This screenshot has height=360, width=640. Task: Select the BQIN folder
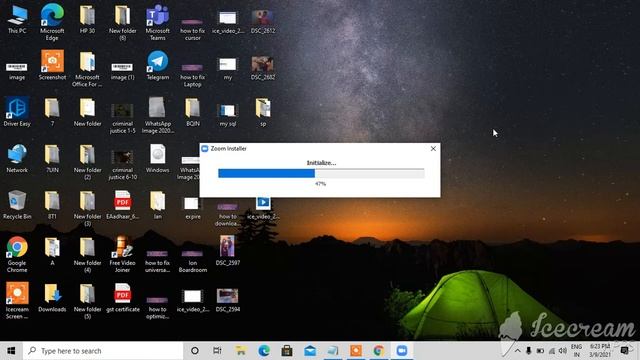193,112
